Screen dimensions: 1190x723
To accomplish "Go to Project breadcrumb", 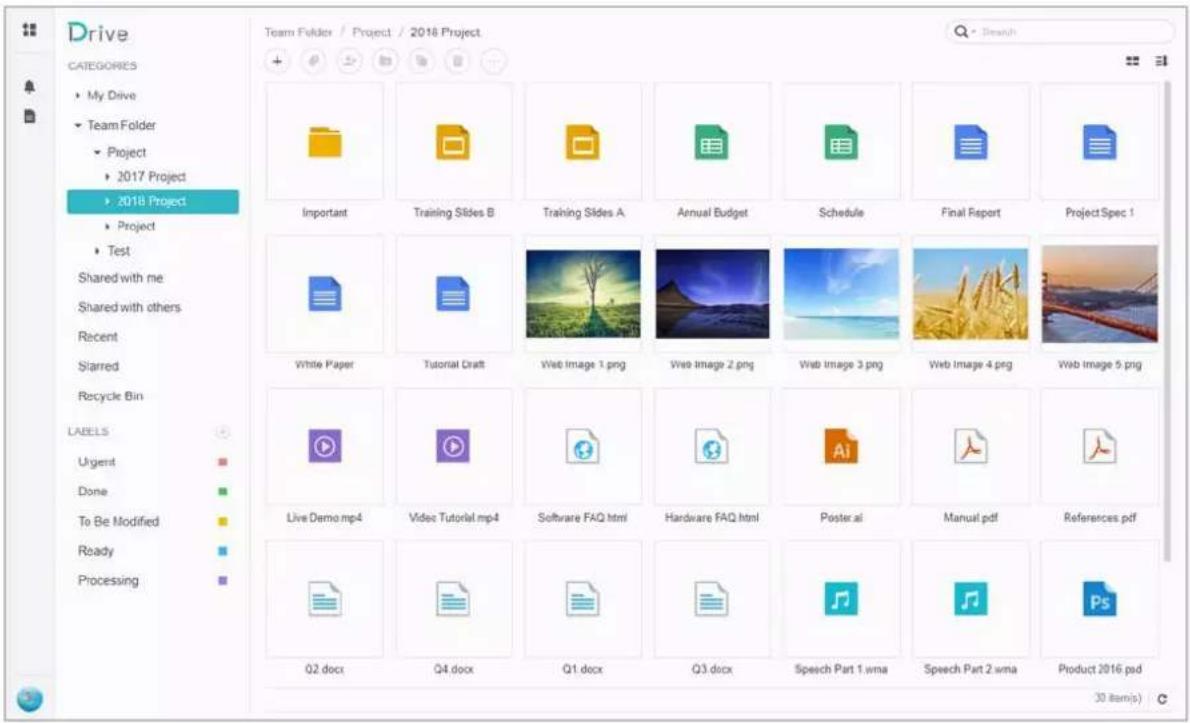I will pyautogui.click(x=372, y=32).
